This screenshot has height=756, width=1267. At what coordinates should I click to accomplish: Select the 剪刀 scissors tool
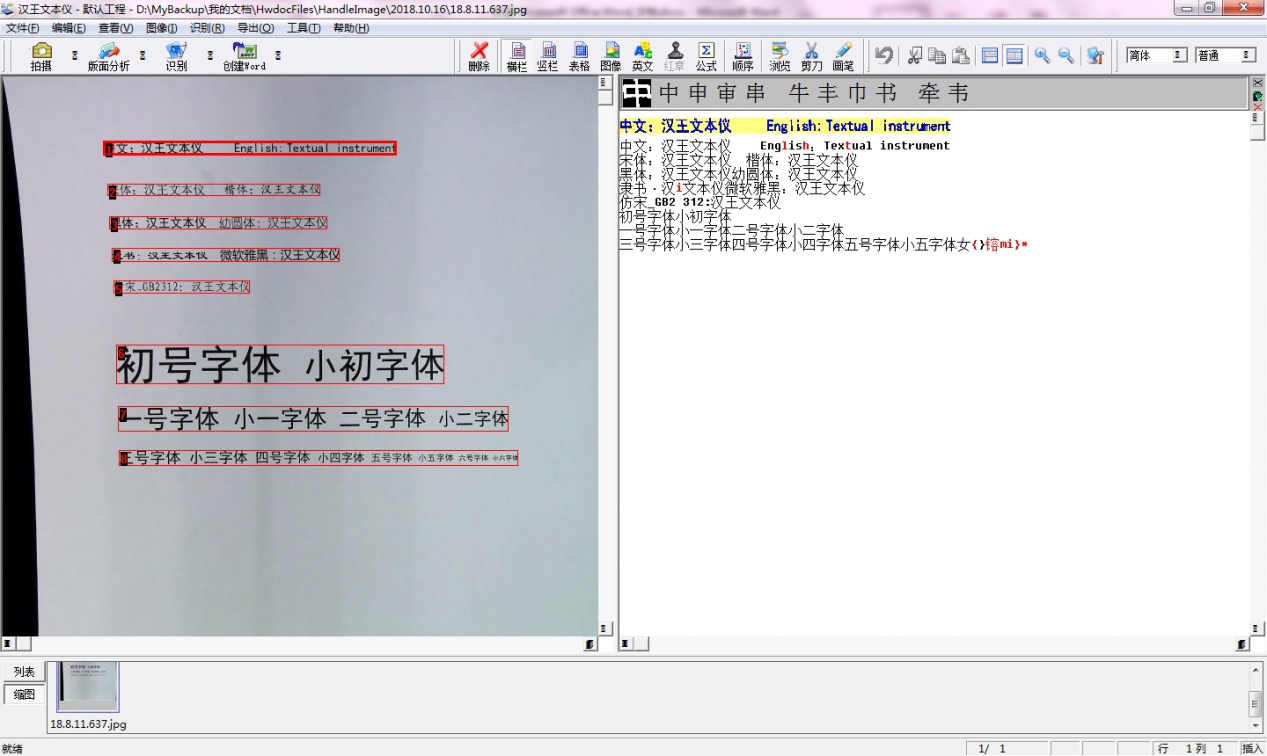(811, 56)
